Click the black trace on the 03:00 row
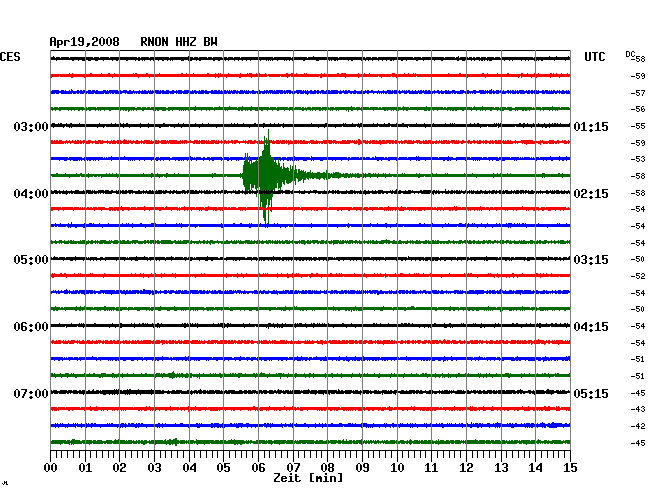This screenshot has width=650, height=494. click(310, 125)
